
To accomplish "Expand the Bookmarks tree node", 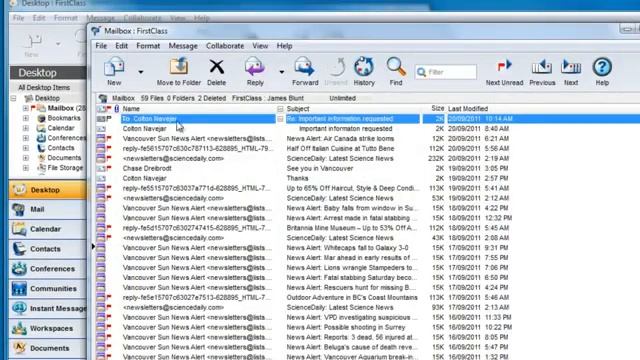I will point(26,118).
